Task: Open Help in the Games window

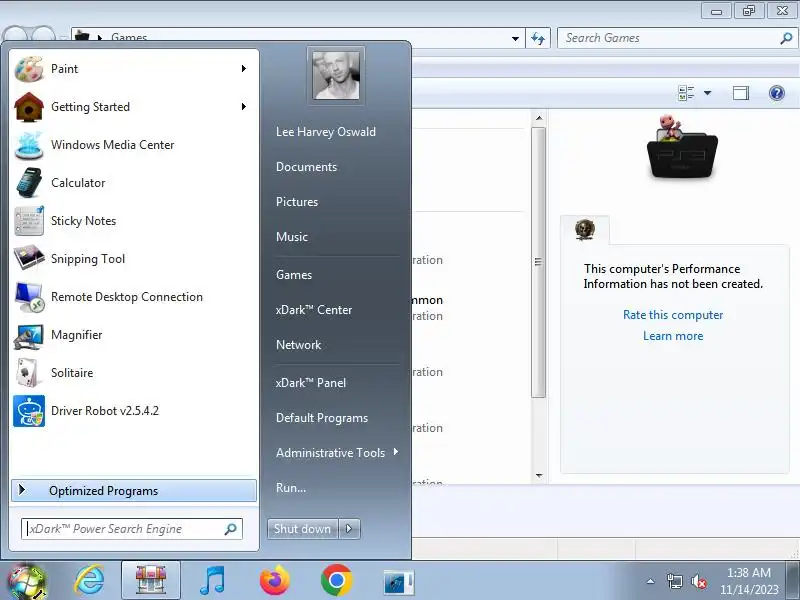Action: (777, 93)
